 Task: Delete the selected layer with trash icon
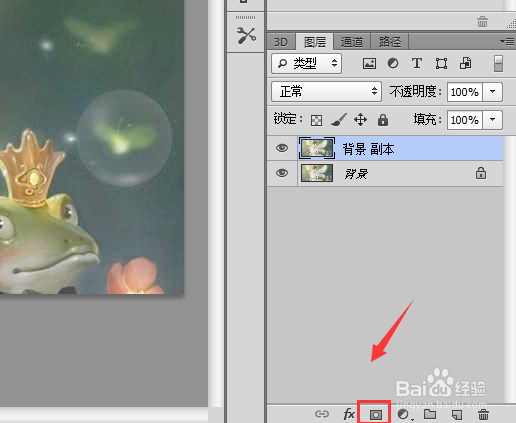coord(483,414)
